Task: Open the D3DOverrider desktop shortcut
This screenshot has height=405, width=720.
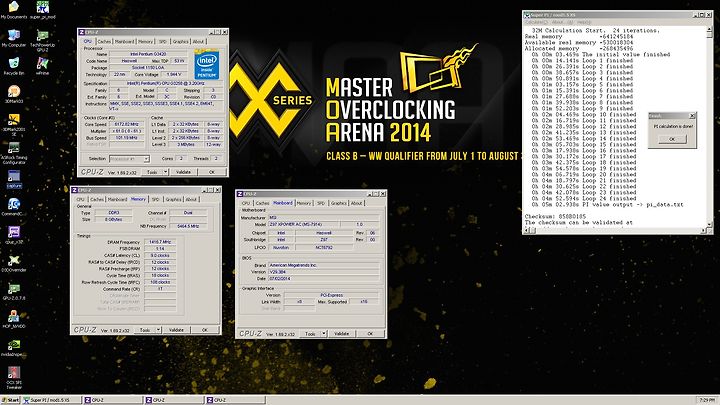Action: pyautogui.click(x=14, y=263)
